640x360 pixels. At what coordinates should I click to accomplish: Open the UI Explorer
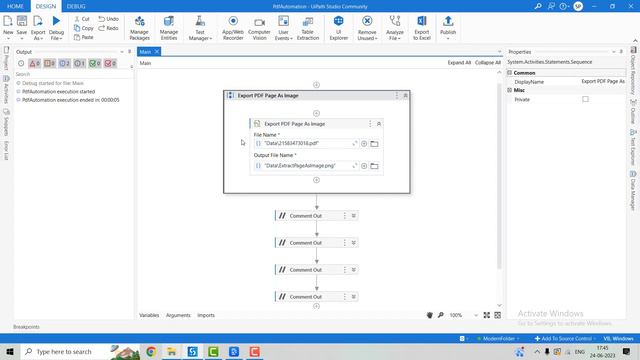point(339,28)
